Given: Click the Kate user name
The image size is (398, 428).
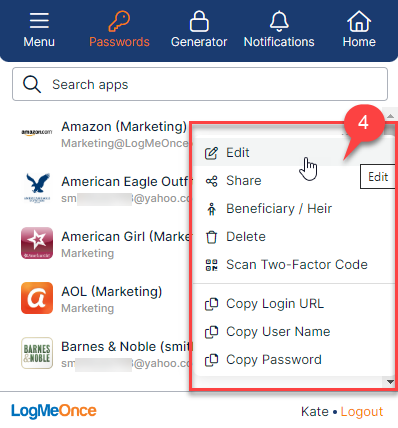Looking at the screenshot, I should pyautogui.click(x=315, y=412).
